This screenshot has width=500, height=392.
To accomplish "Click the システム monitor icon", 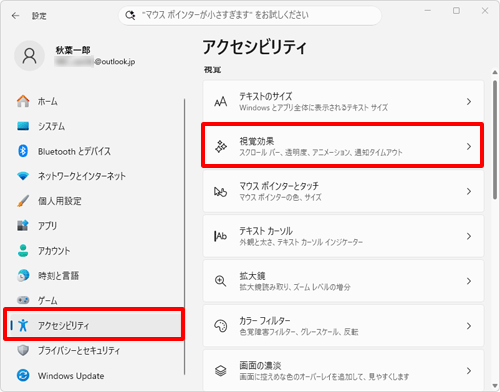I will click(x=23, y=126).
